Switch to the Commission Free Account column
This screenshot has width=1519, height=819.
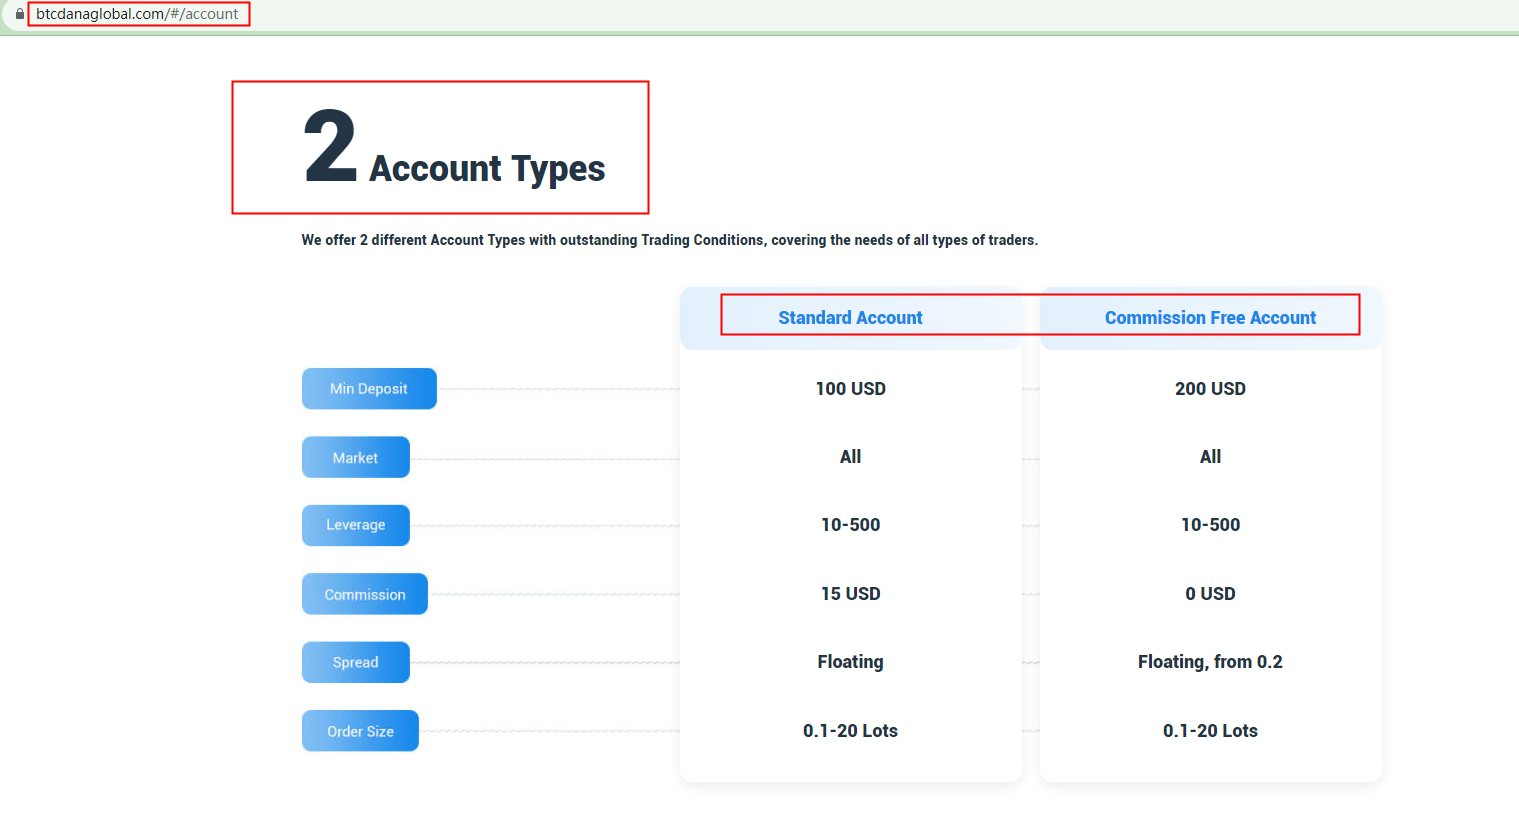point(1210,317)
